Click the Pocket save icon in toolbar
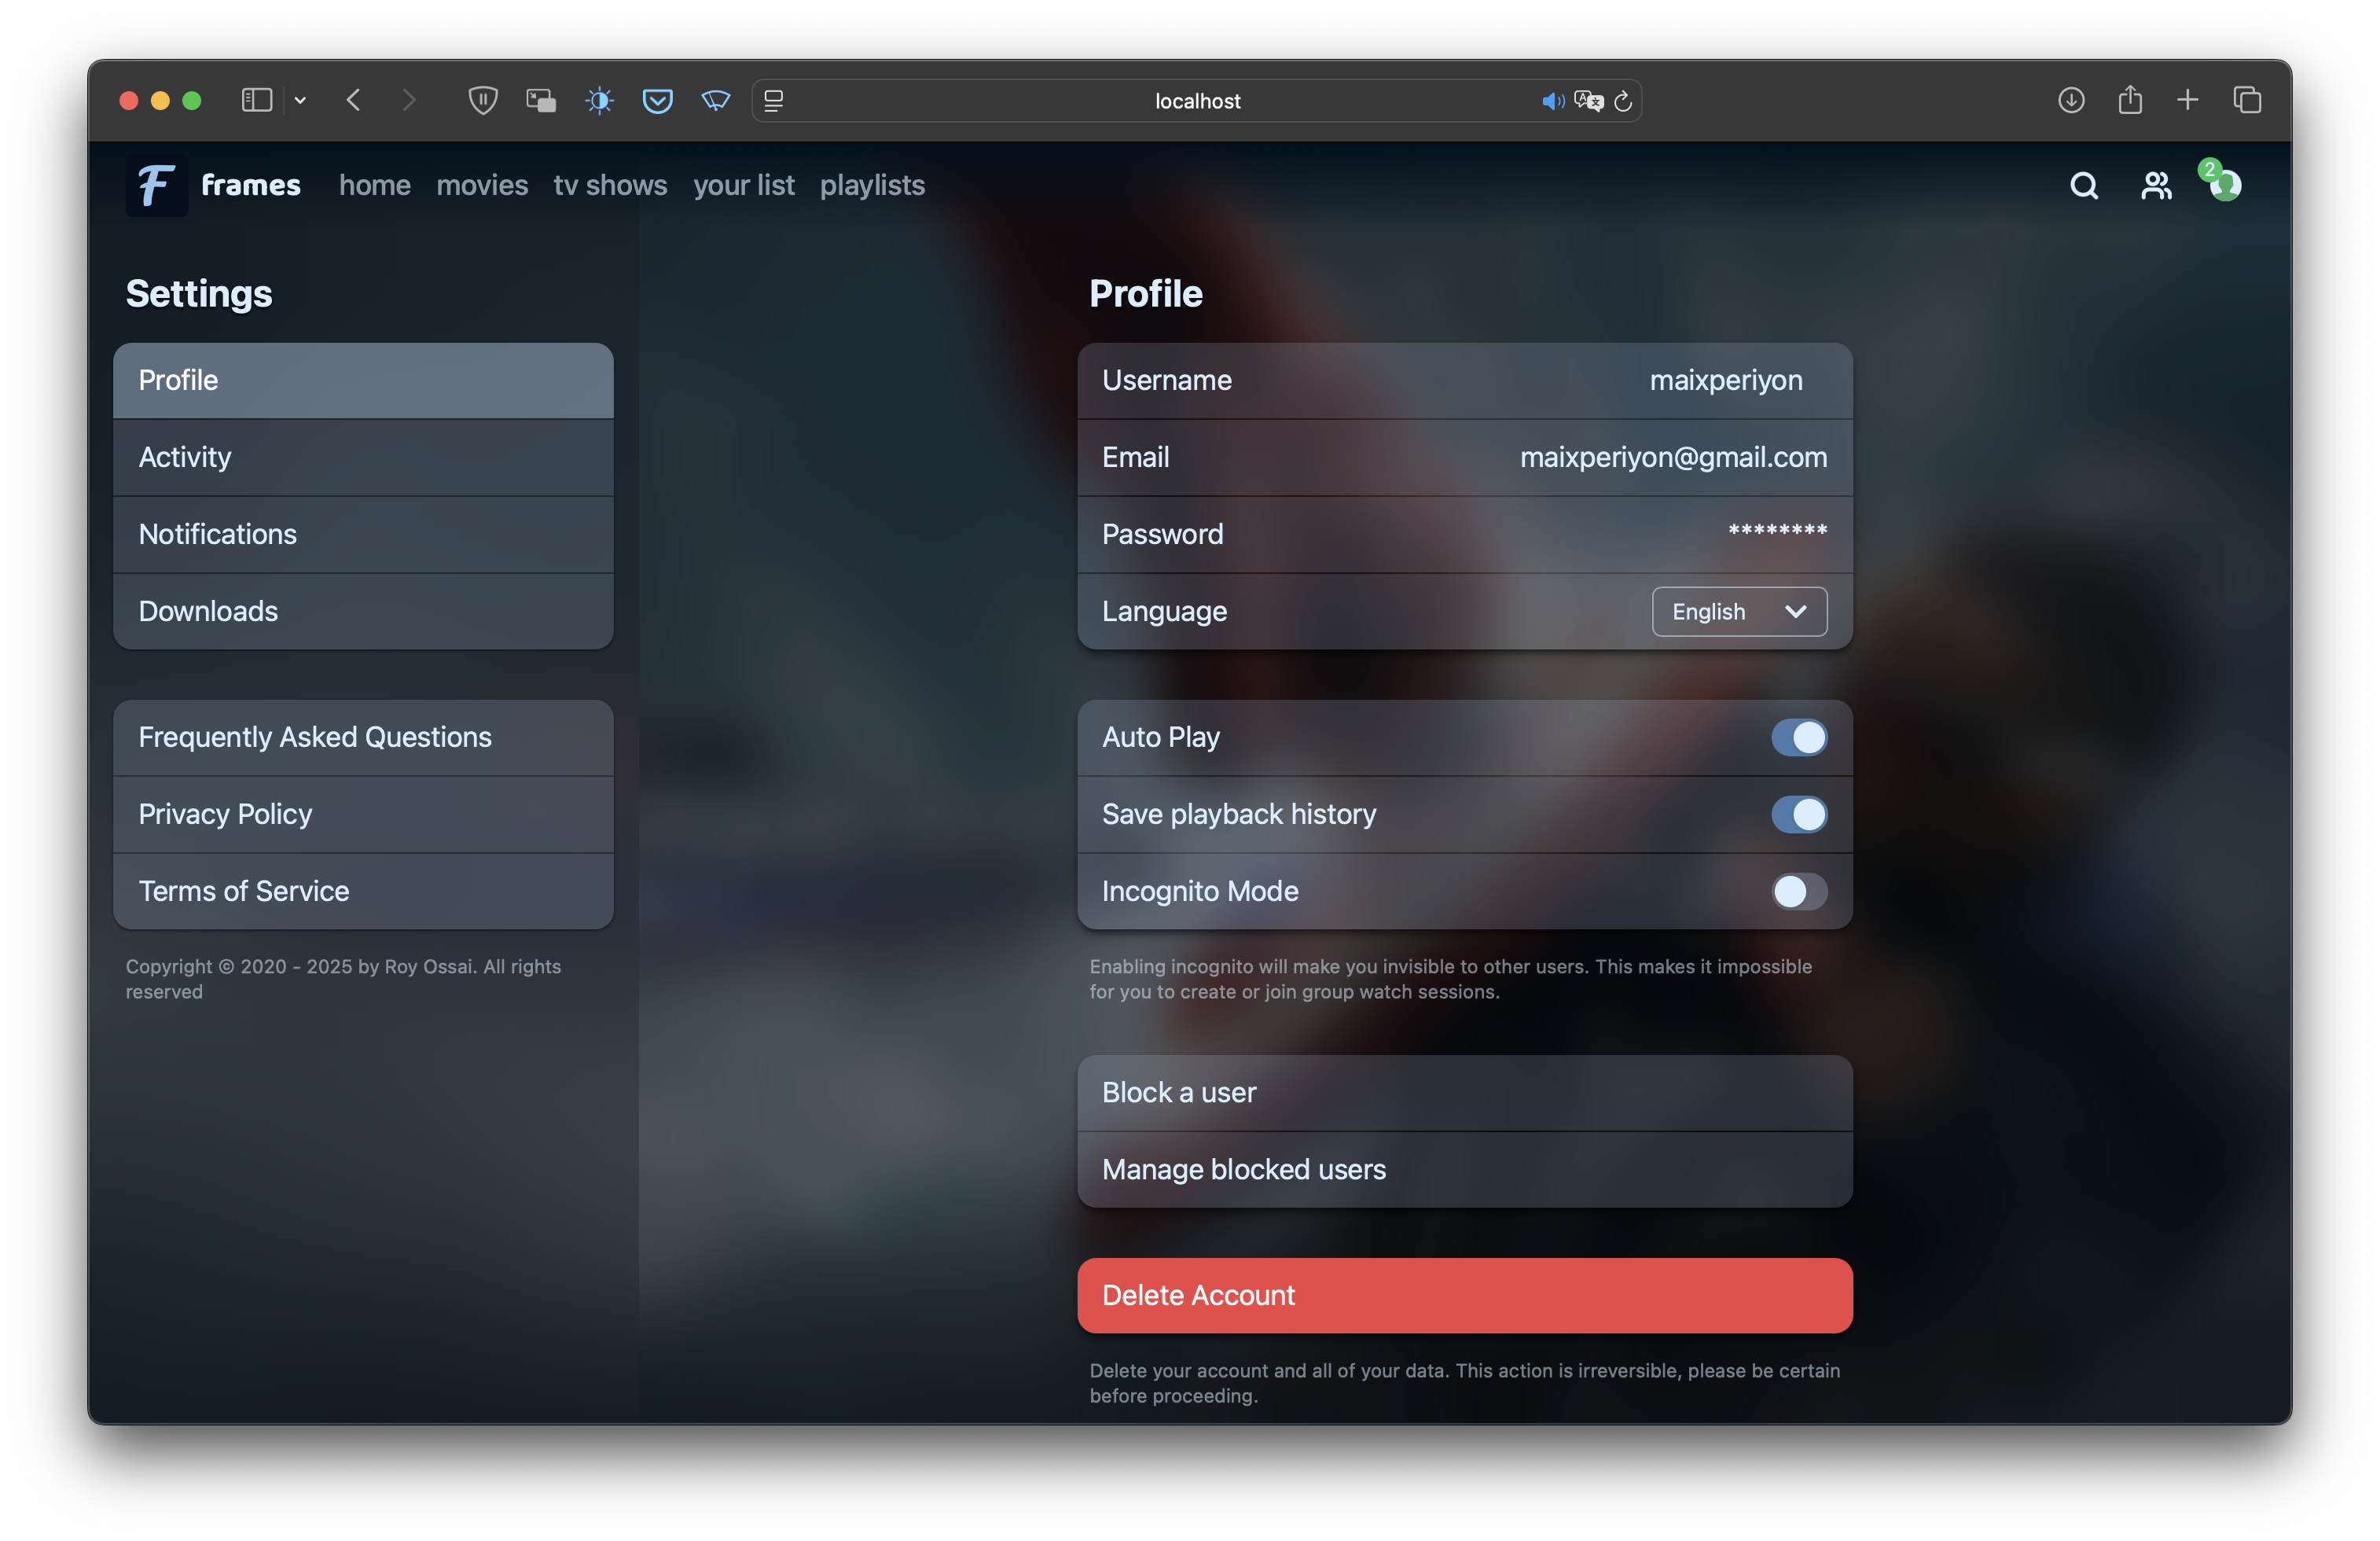Screen dimensions: 2380x1541 tap(657, 101)
